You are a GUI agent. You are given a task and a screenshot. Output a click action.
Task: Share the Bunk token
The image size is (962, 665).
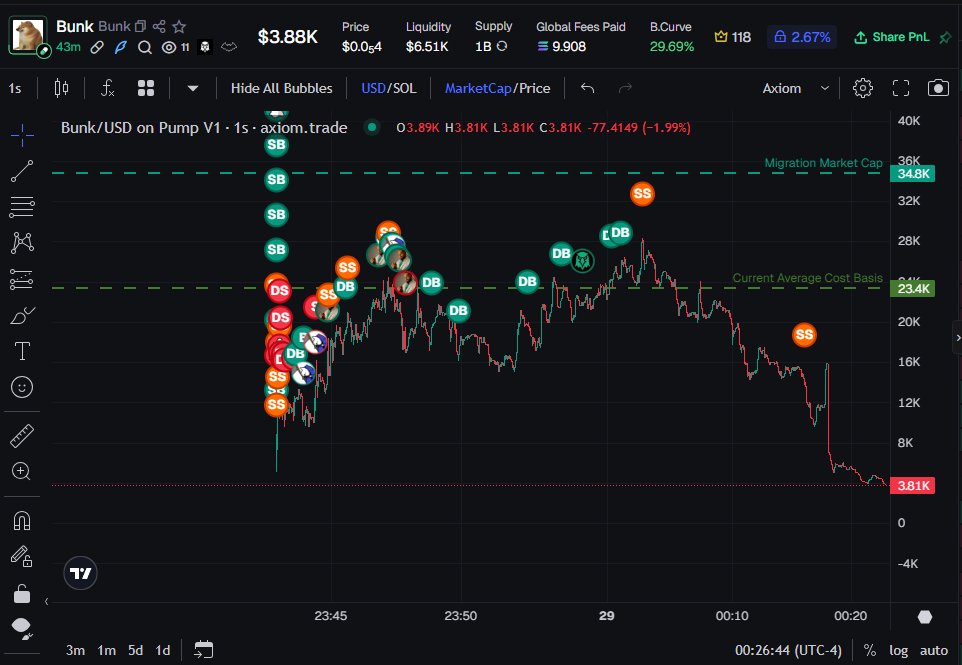[160, 26]
